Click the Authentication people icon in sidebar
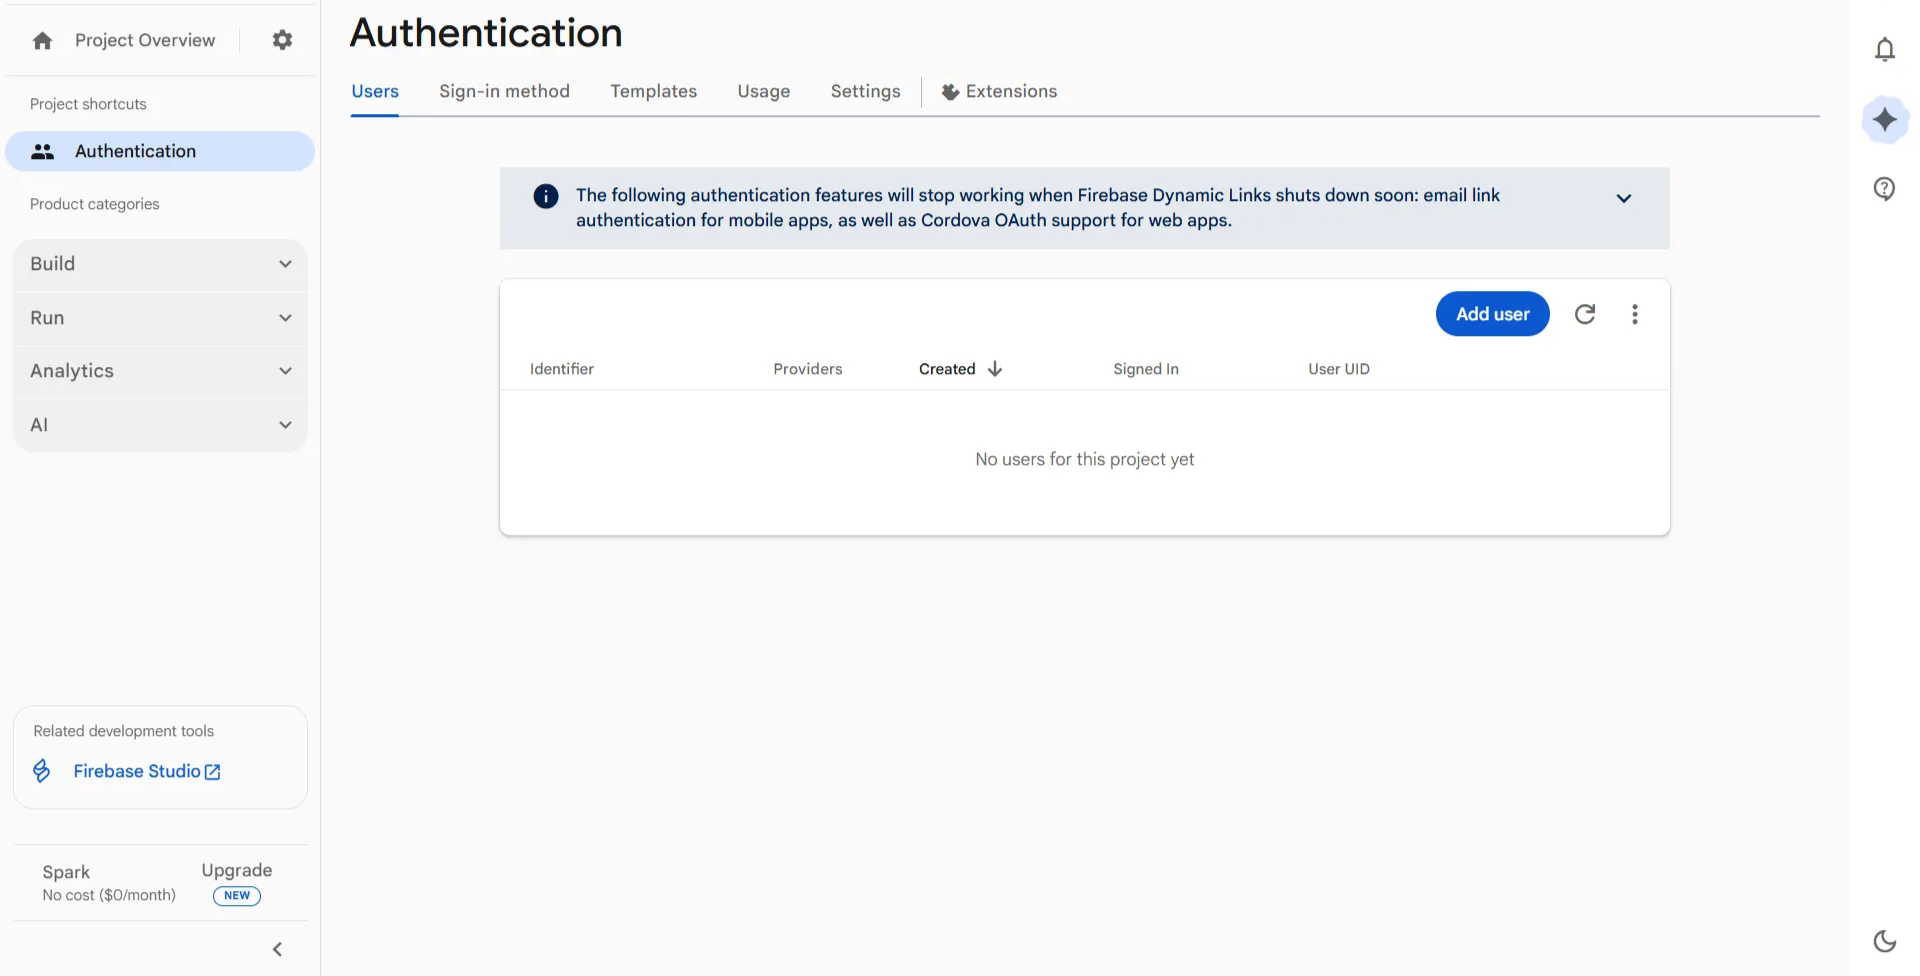 pos(43,152)
